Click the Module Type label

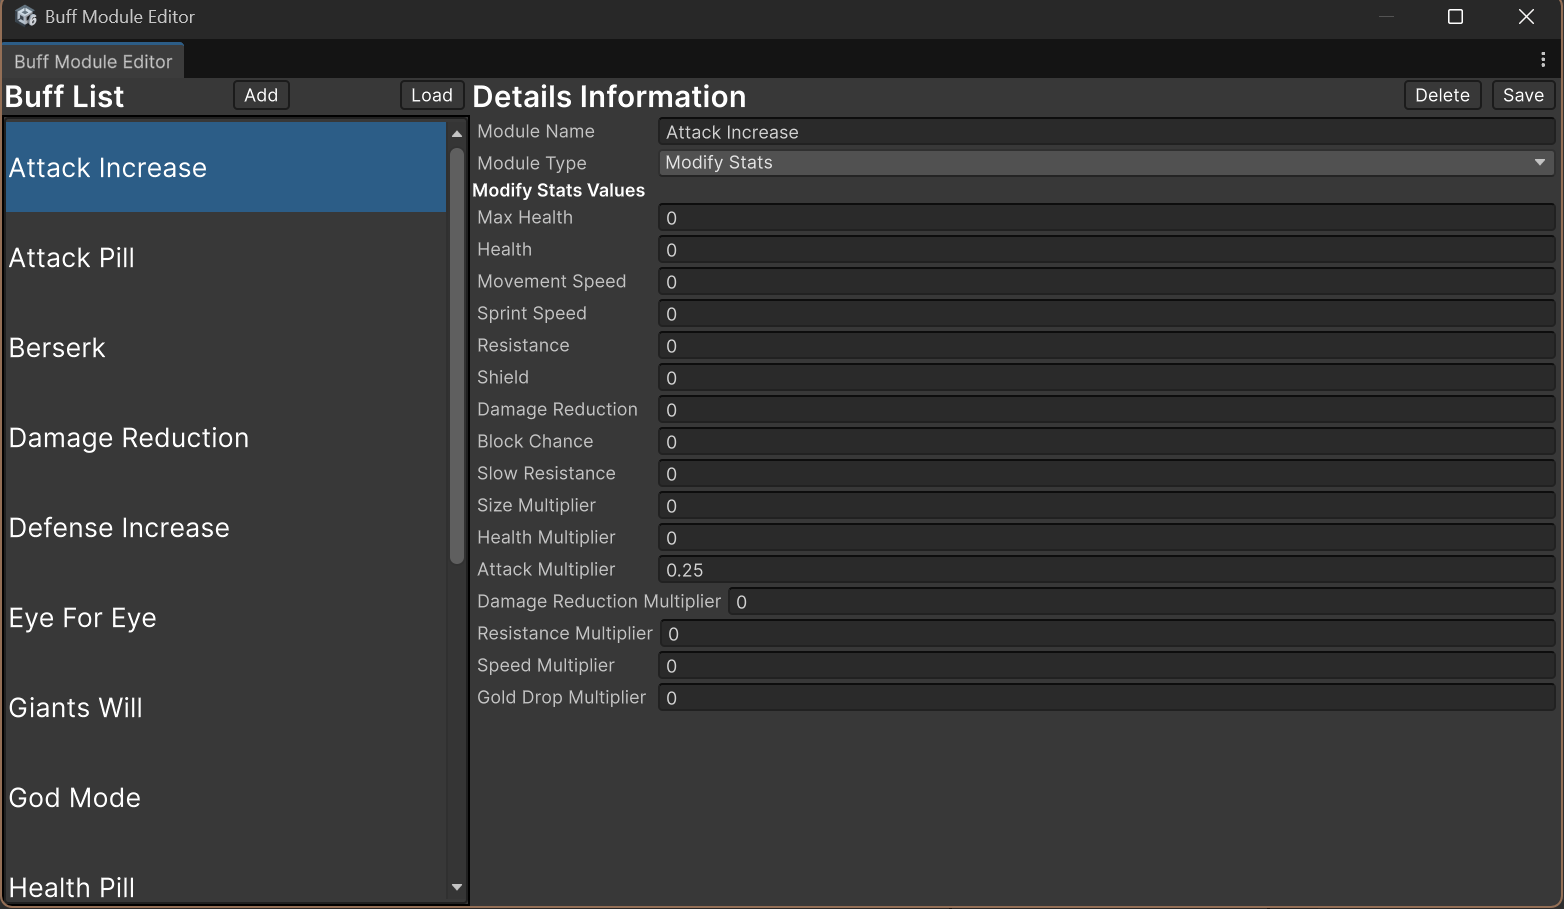531,163
